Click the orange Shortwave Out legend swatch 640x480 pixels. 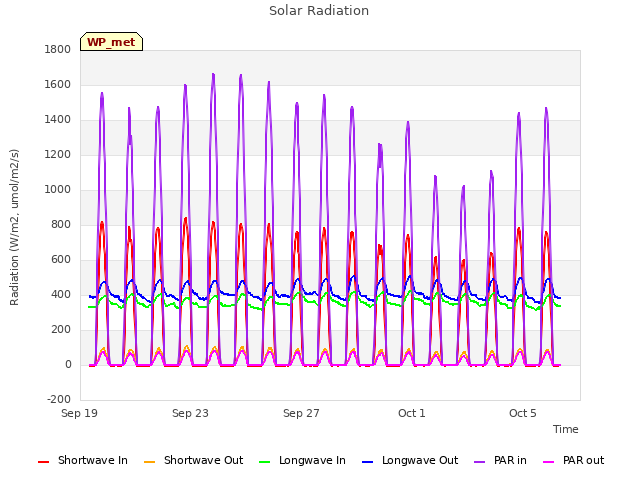click(x=150, y=462)
